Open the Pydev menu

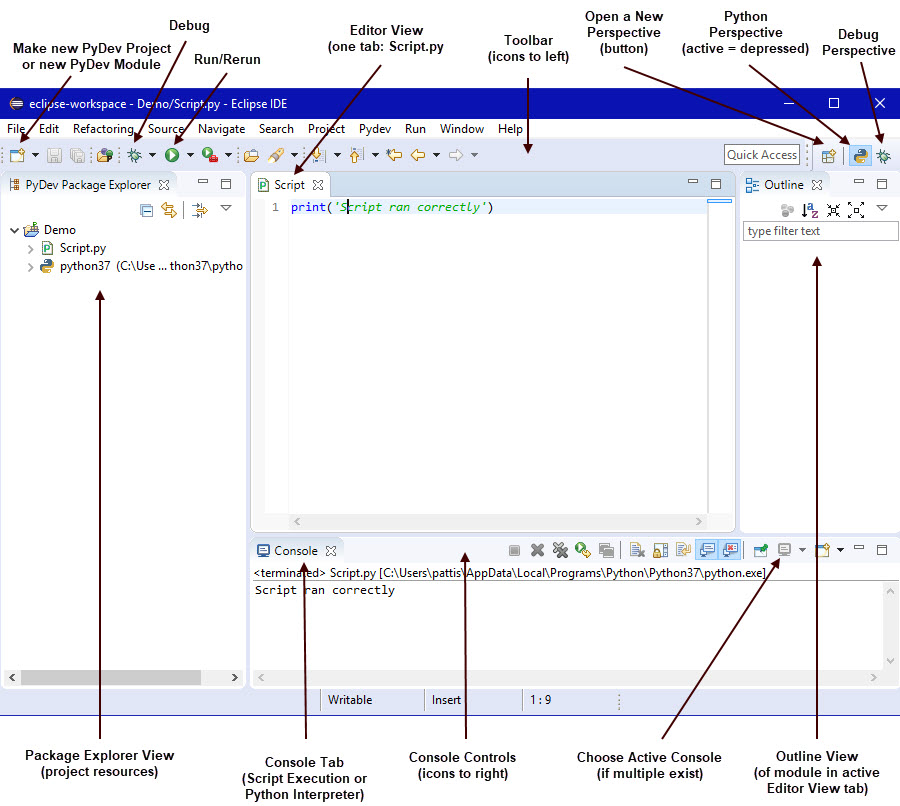375,129
